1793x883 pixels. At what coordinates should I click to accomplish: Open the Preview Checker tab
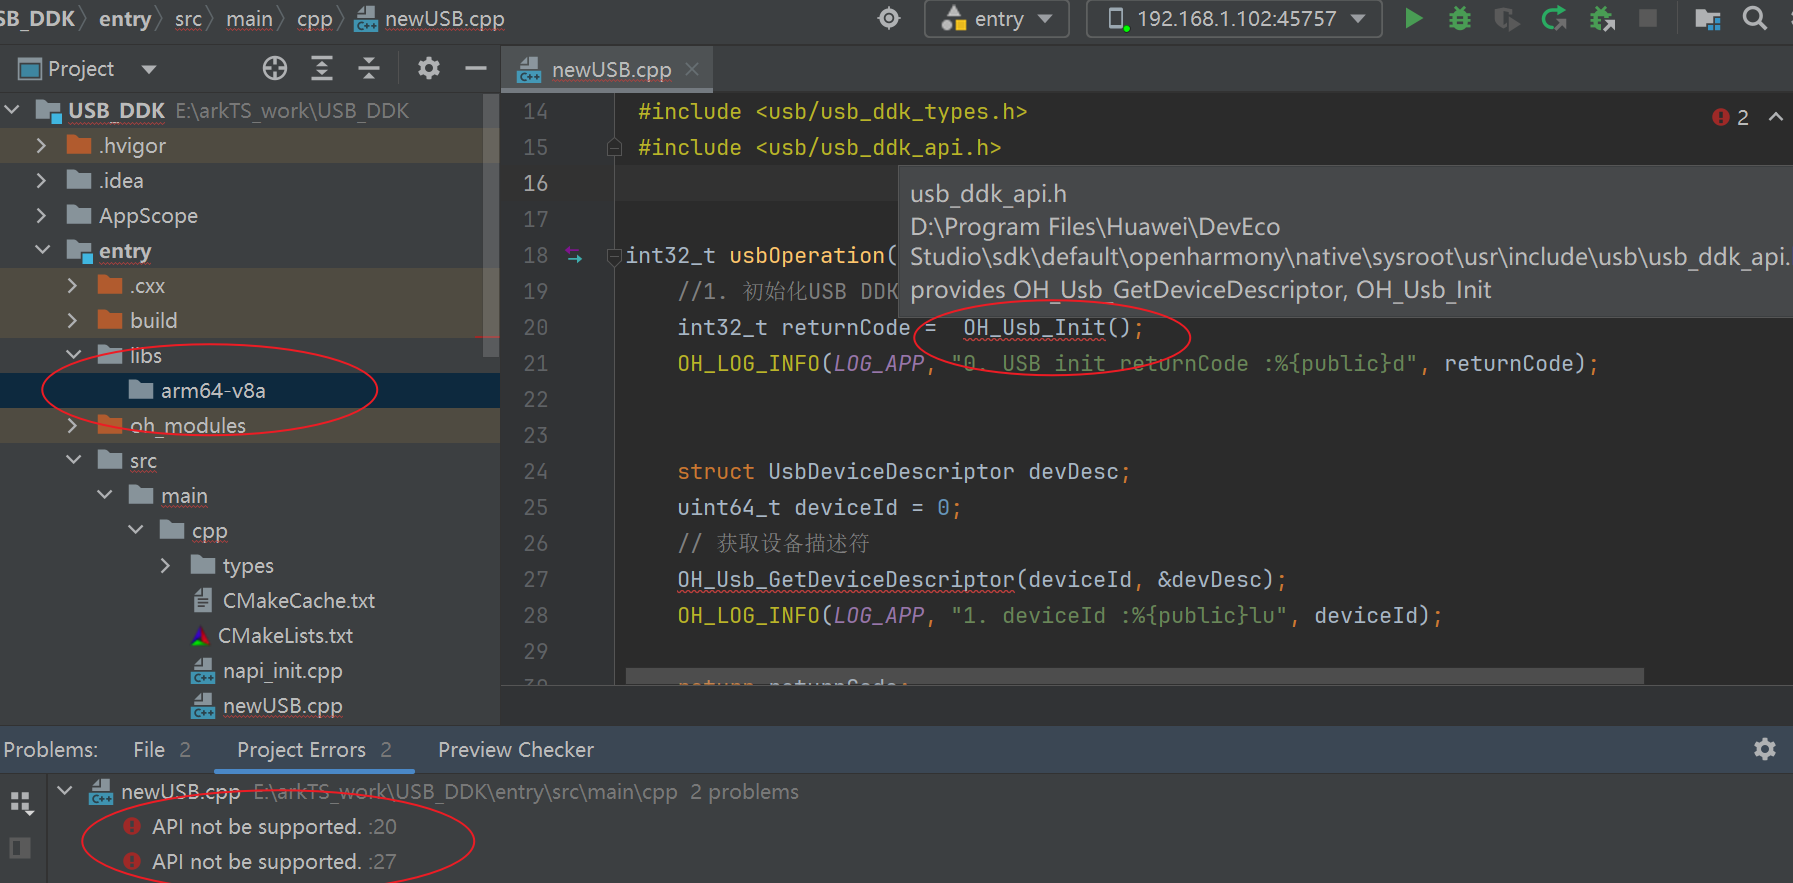516,749
